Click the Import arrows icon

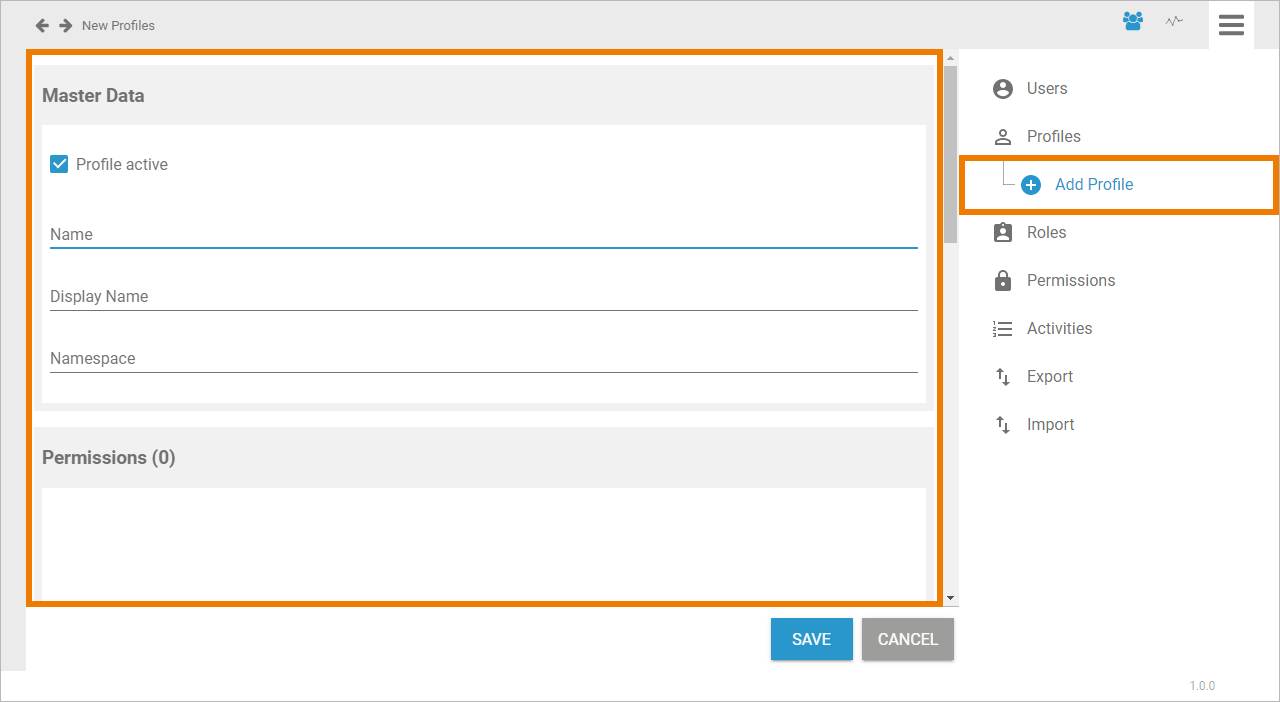pyautogui.click(x=1002, y=424)
